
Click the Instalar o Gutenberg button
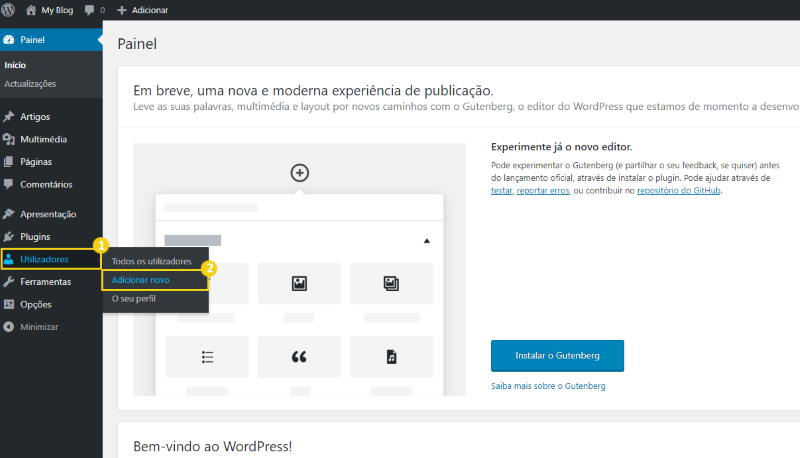[557, 356]
